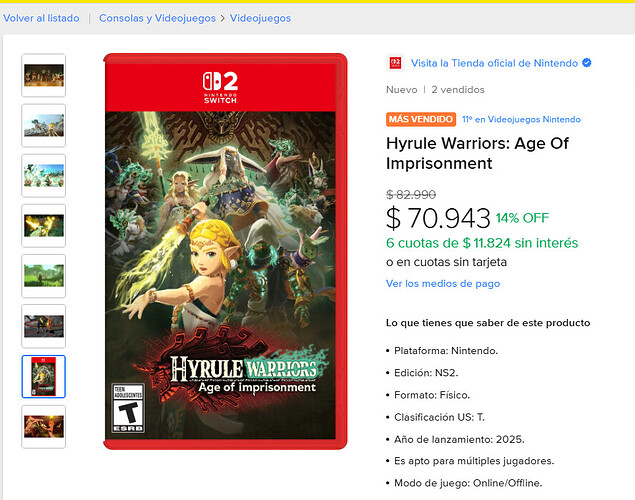The width and height of the screenshot is (635, 500).
Task: View the last orange-red scene thumbnail
Action: [44, 427]
